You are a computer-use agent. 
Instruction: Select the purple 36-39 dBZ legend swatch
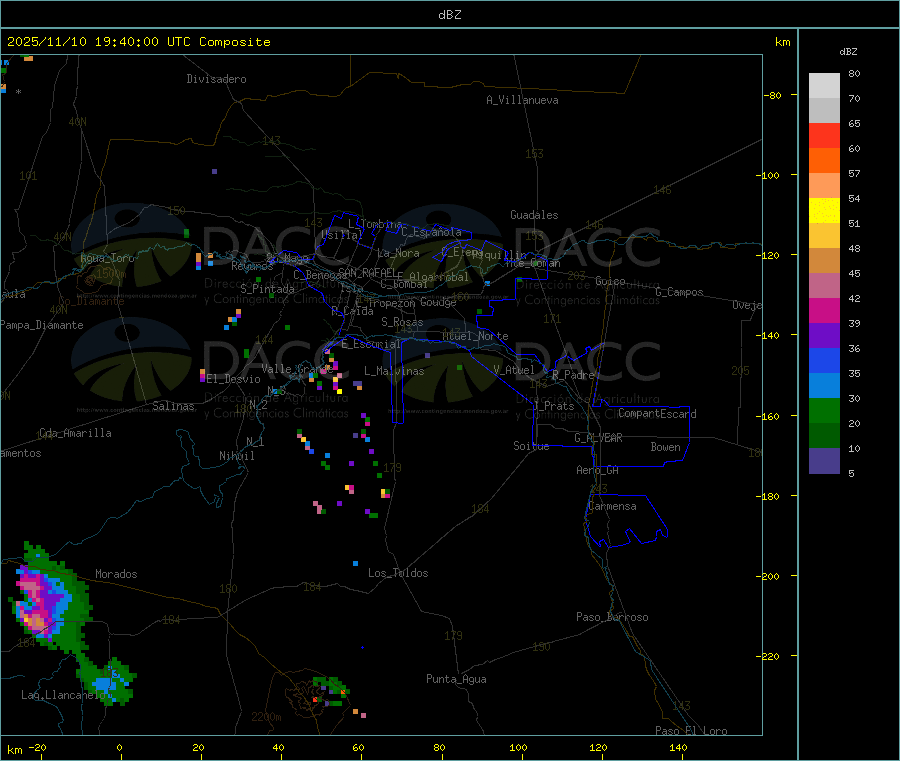[x=824, y=336]
